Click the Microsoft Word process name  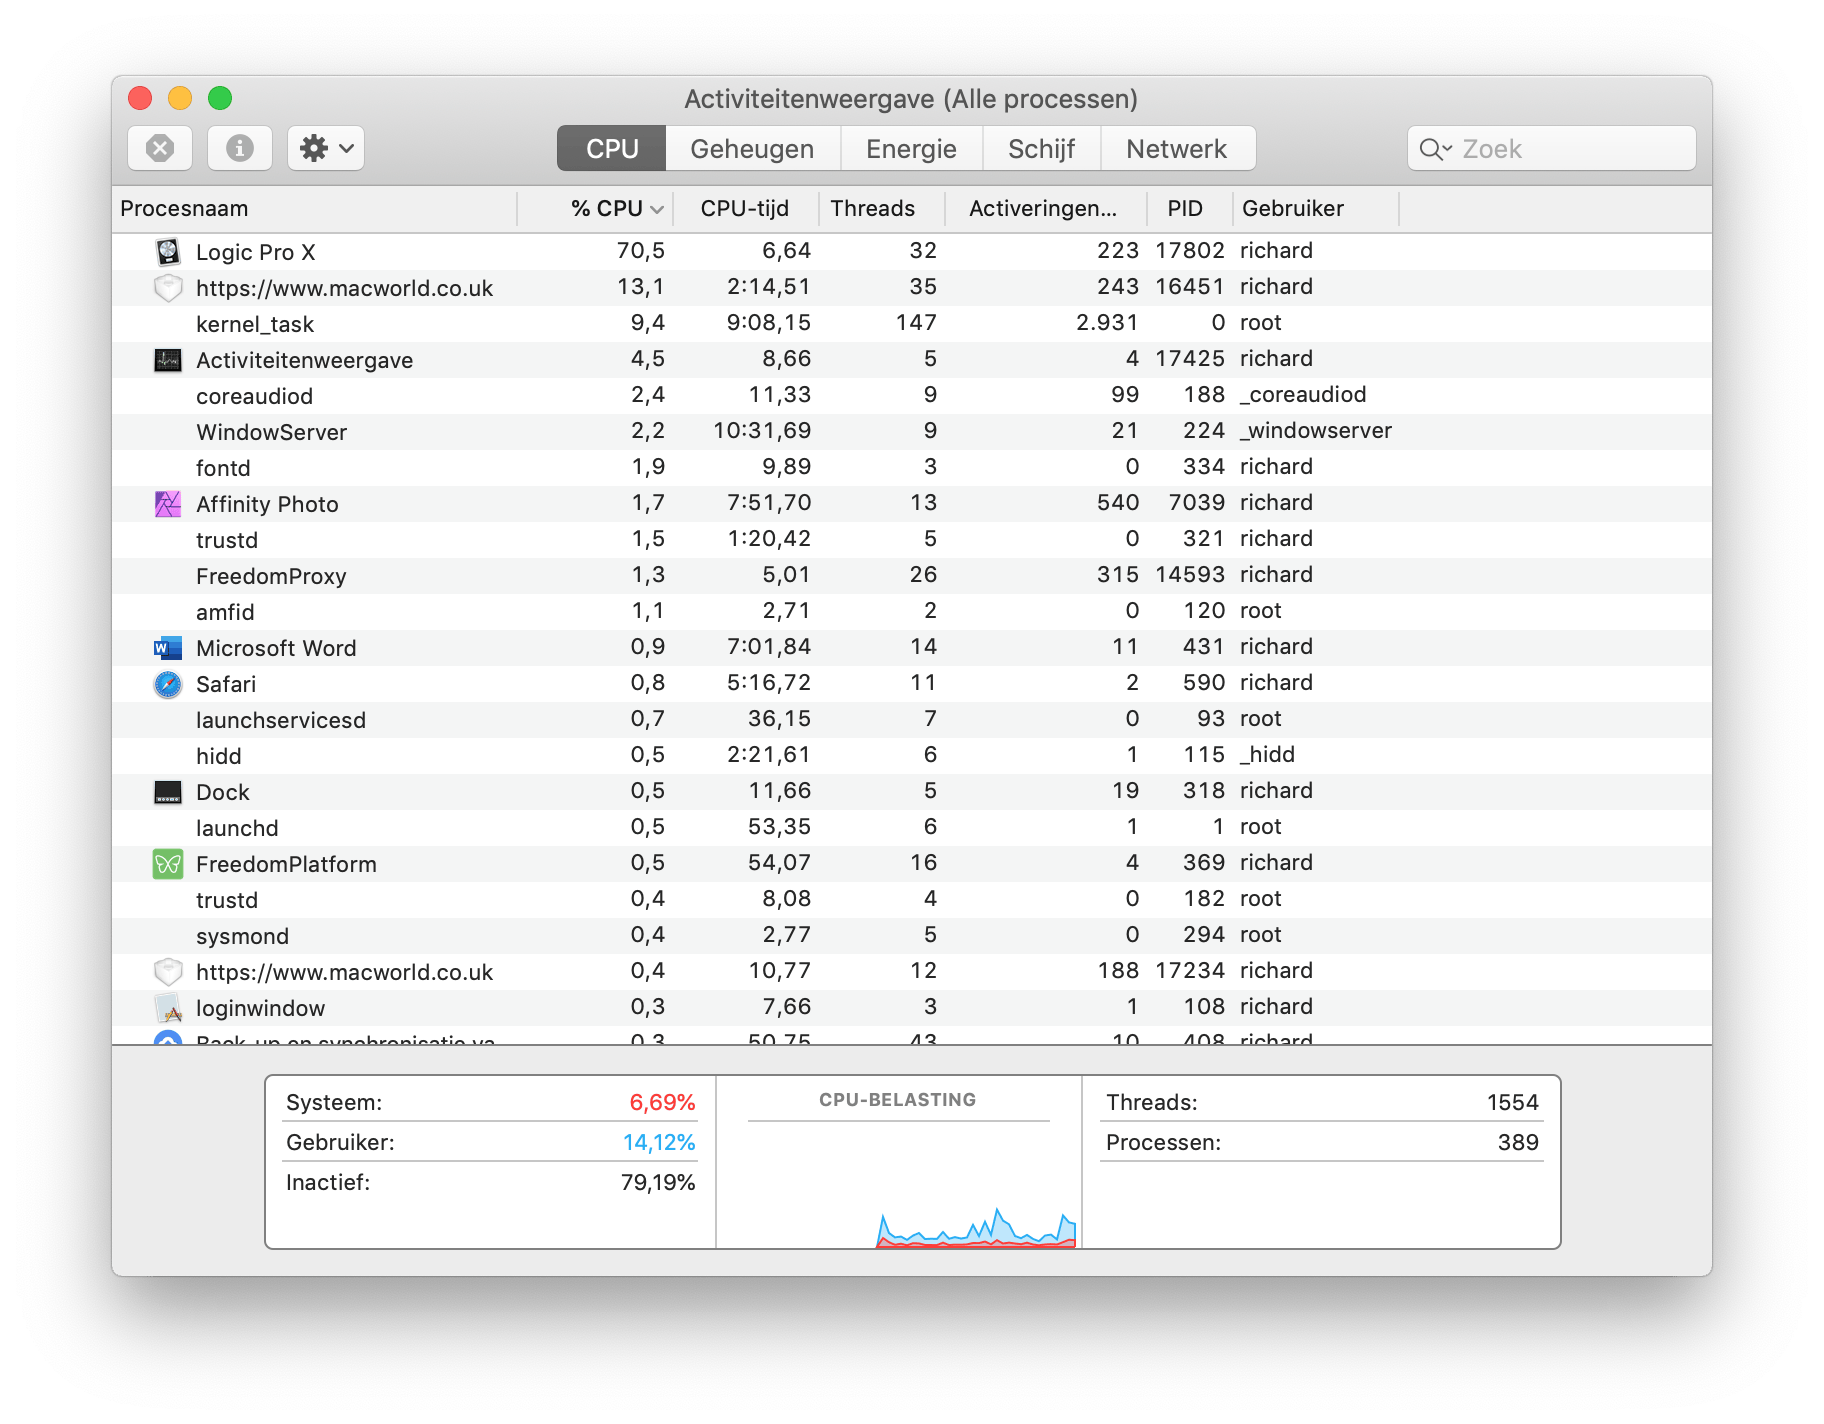276,648
